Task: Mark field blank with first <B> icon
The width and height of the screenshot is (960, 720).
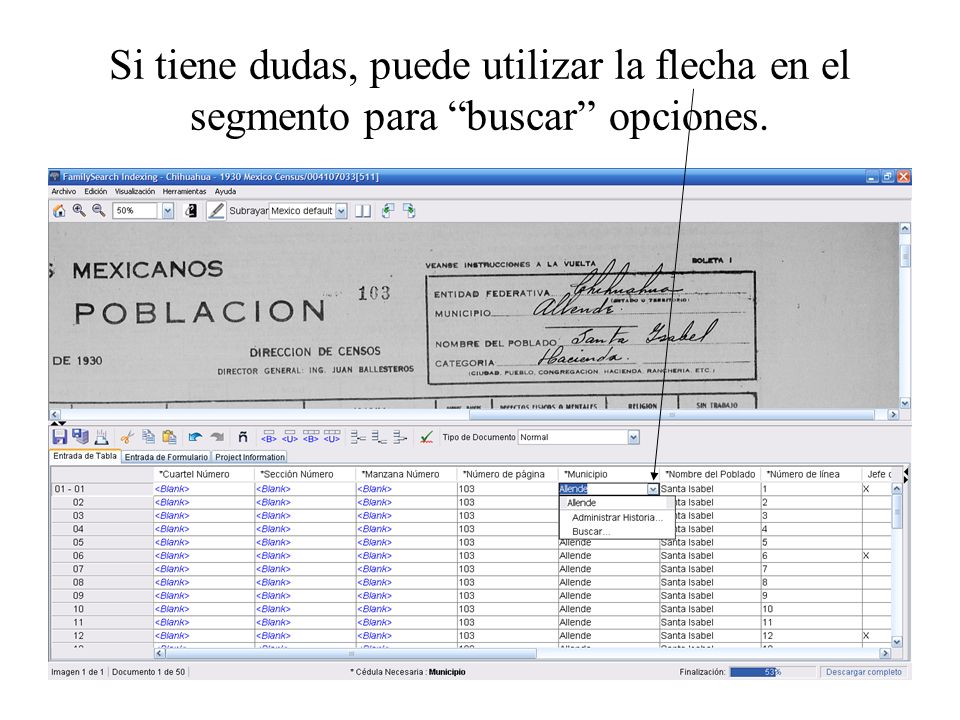Action: pos(269,437)
